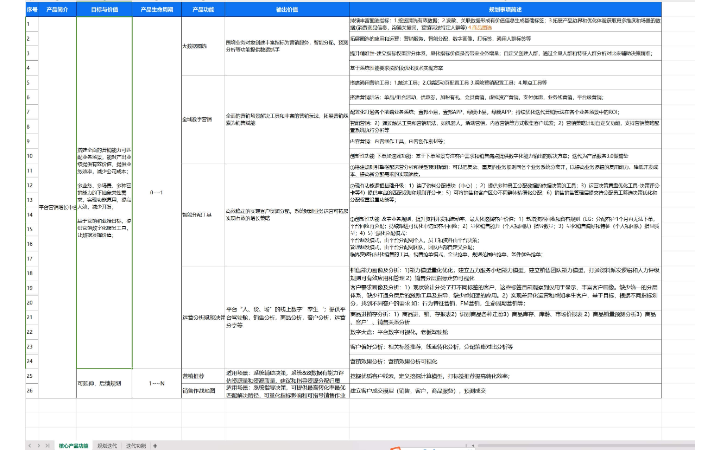Select serial number cell 22

click(x=32, y=332)
